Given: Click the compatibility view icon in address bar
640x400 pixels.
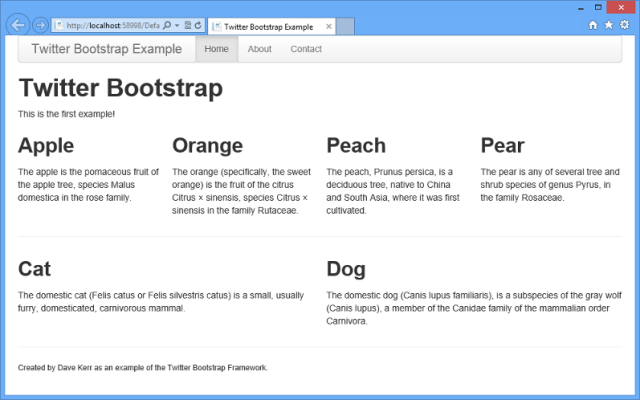Looking at the screenshot, I should click(188, 25).
